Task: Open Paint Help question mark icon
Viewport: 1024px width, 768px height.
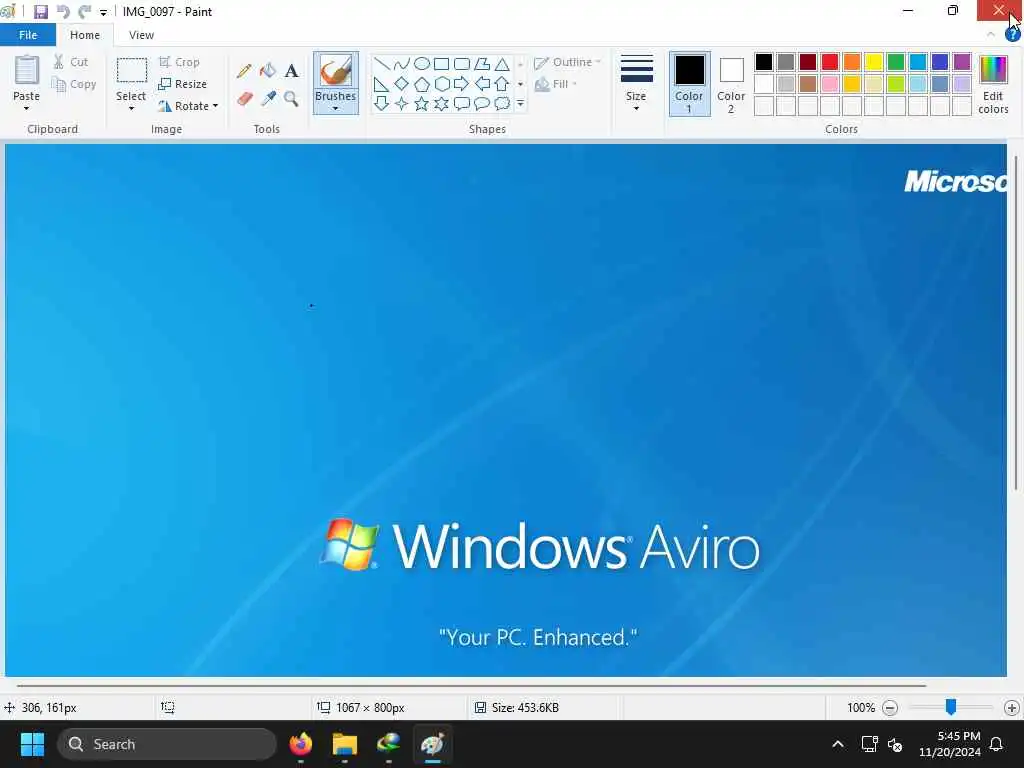Action: (1012, 35)
